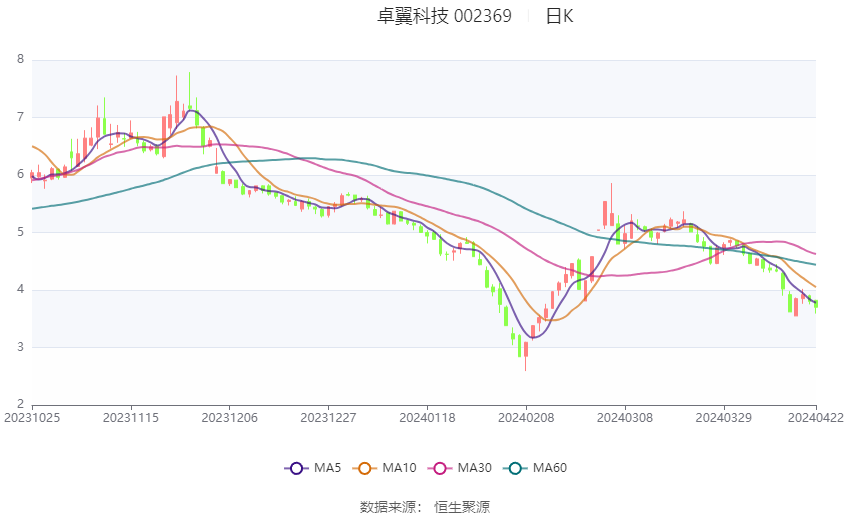Click the y-axis value 2 label
Screen dimensions: 850x517
pos(21,404)
